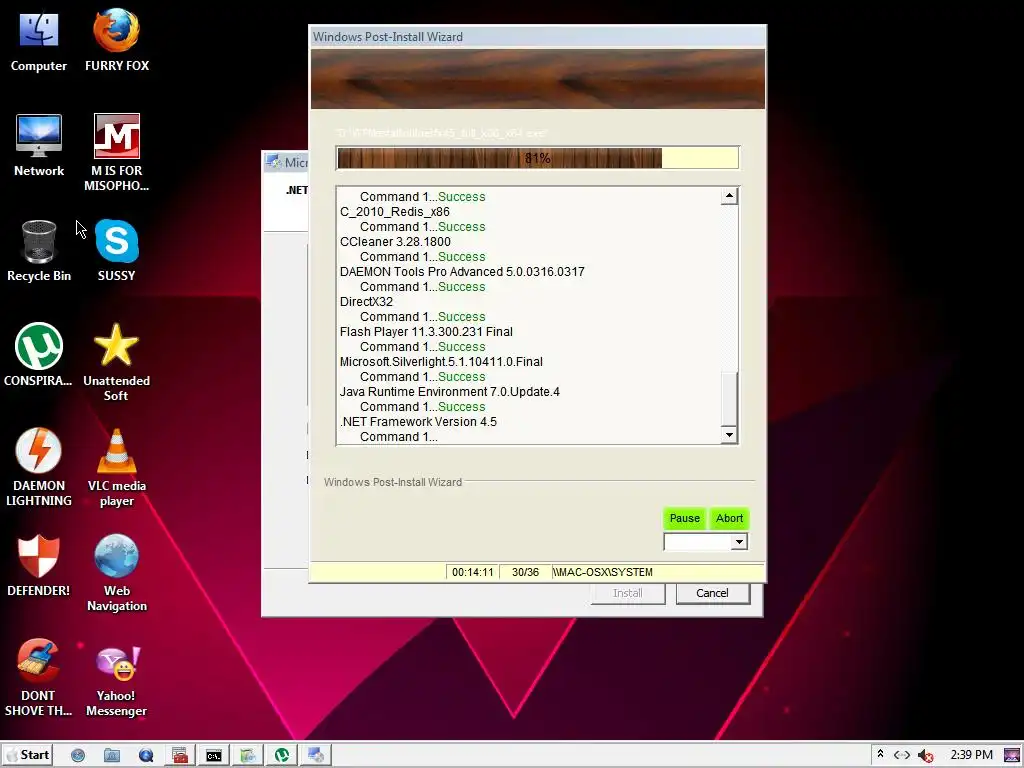
Task: Select the Microsoft.Silverlight.5.1.10411.0.Final entry
Action: (441, 362)
